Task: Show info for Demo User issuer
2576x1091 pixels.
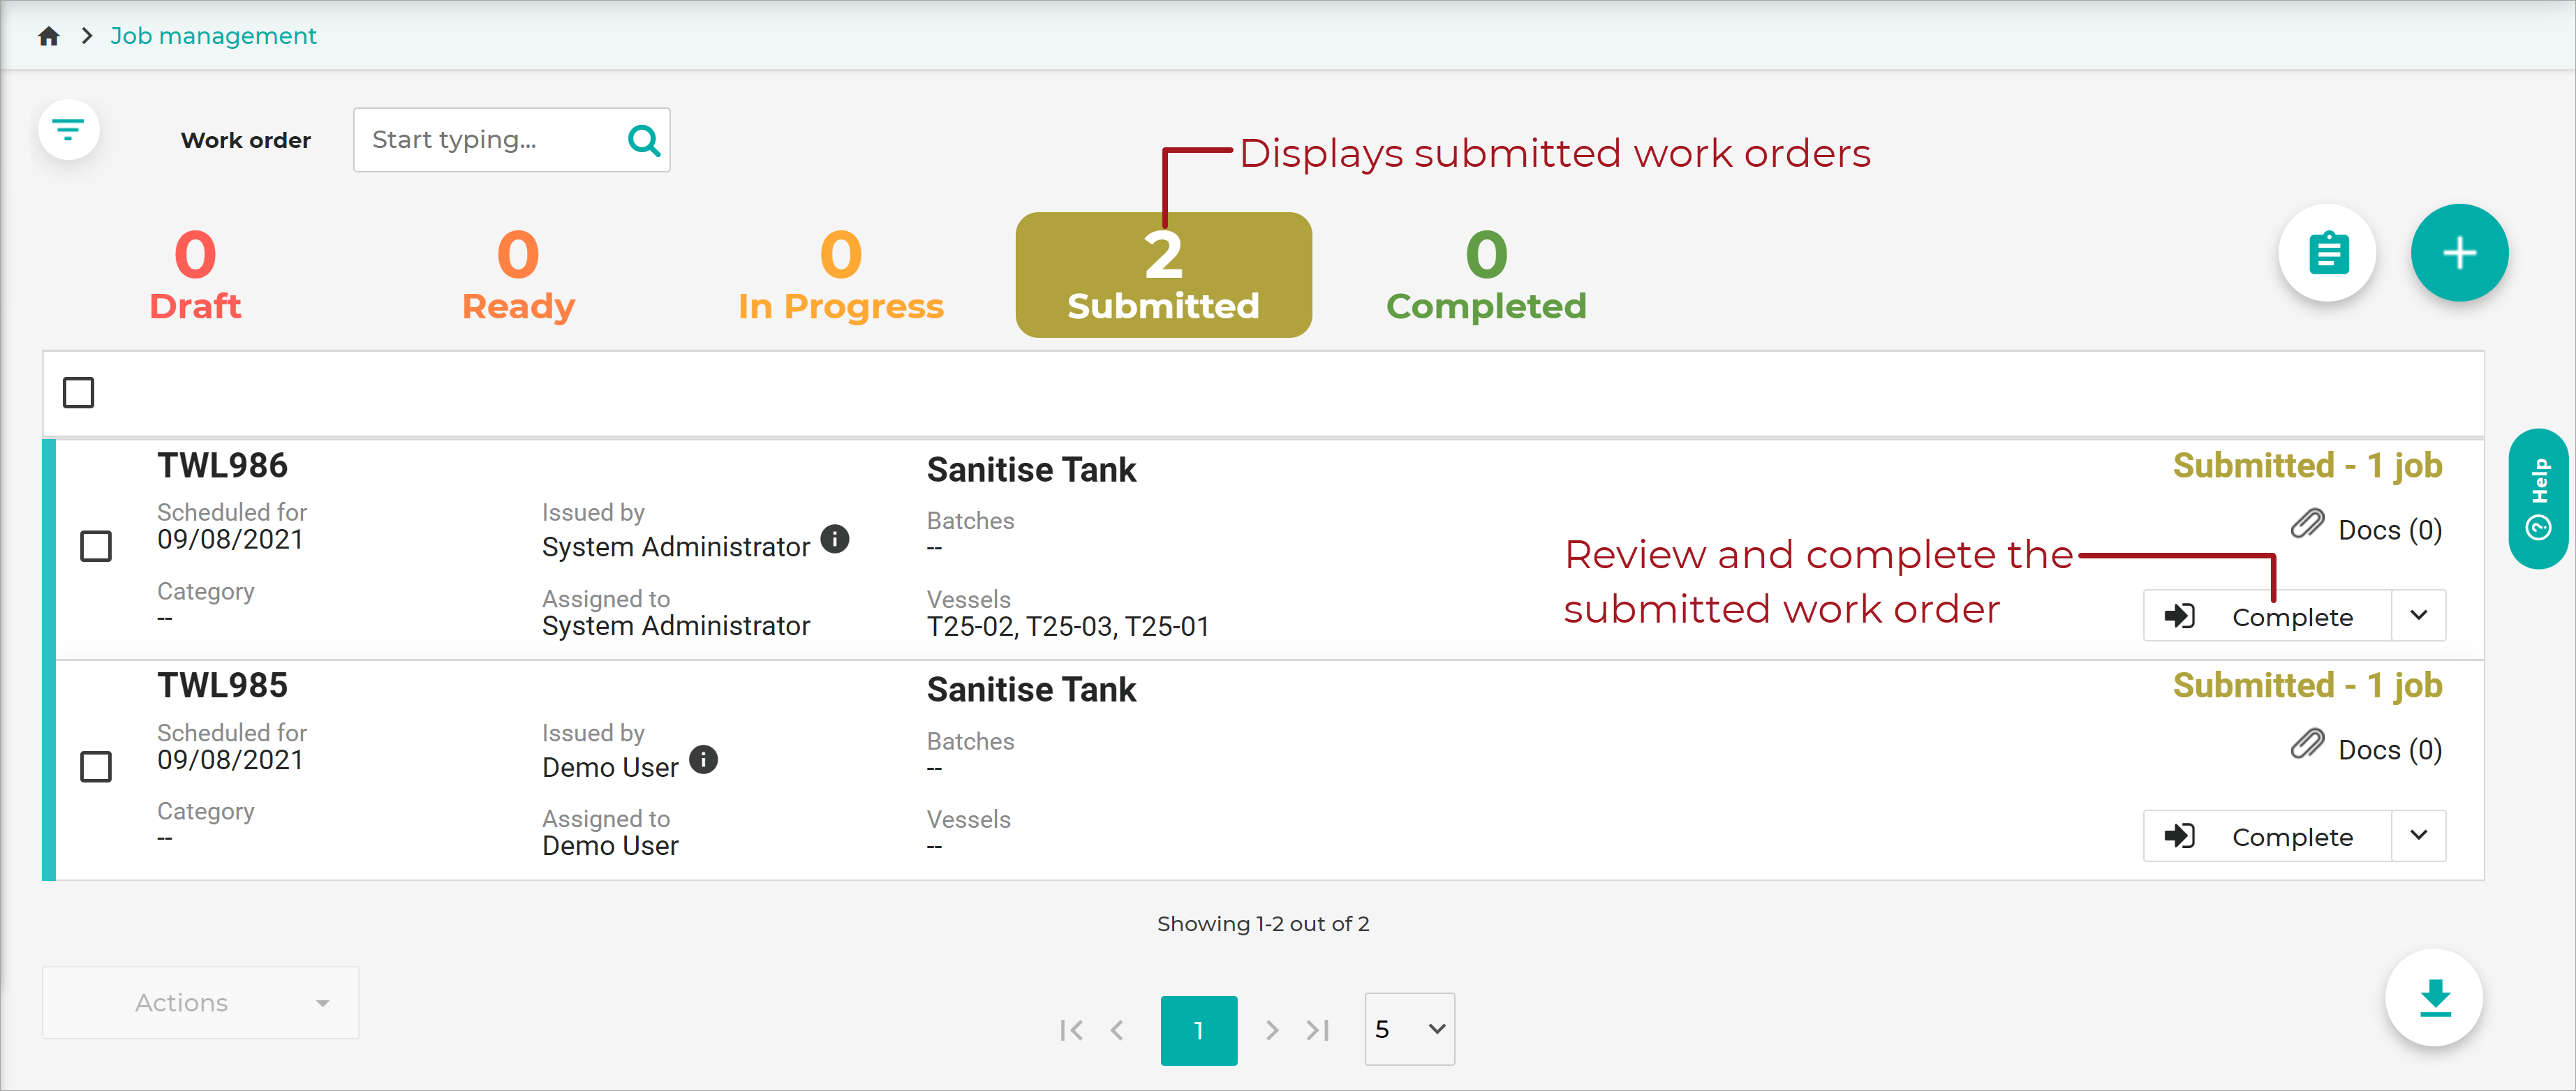Action: 704,760
